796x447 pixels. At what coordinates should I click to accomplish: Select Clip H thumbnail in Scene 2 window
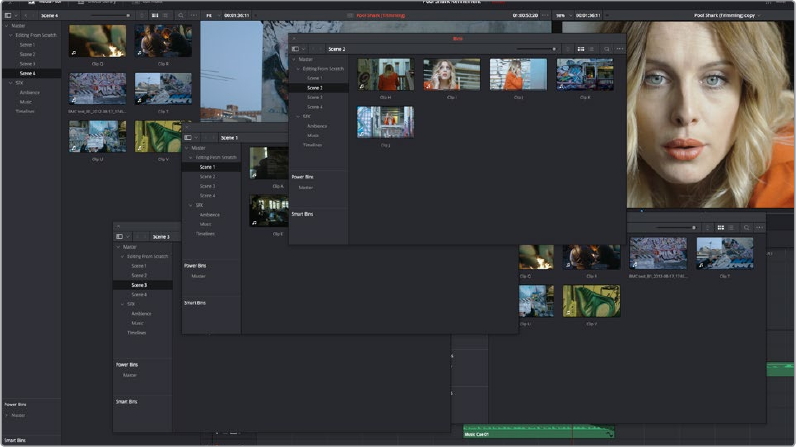click(385, 74)
